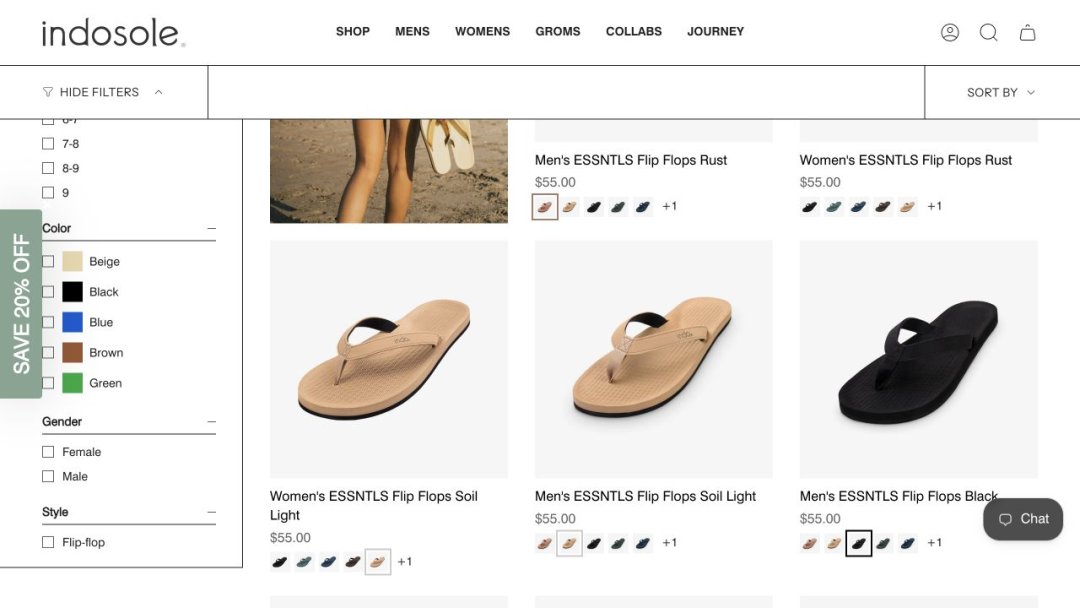The width and height of the screenshot is (1080, 608).
Task: Open the GROMS menu
Action: pyautogui.click(x=558, y=32)
